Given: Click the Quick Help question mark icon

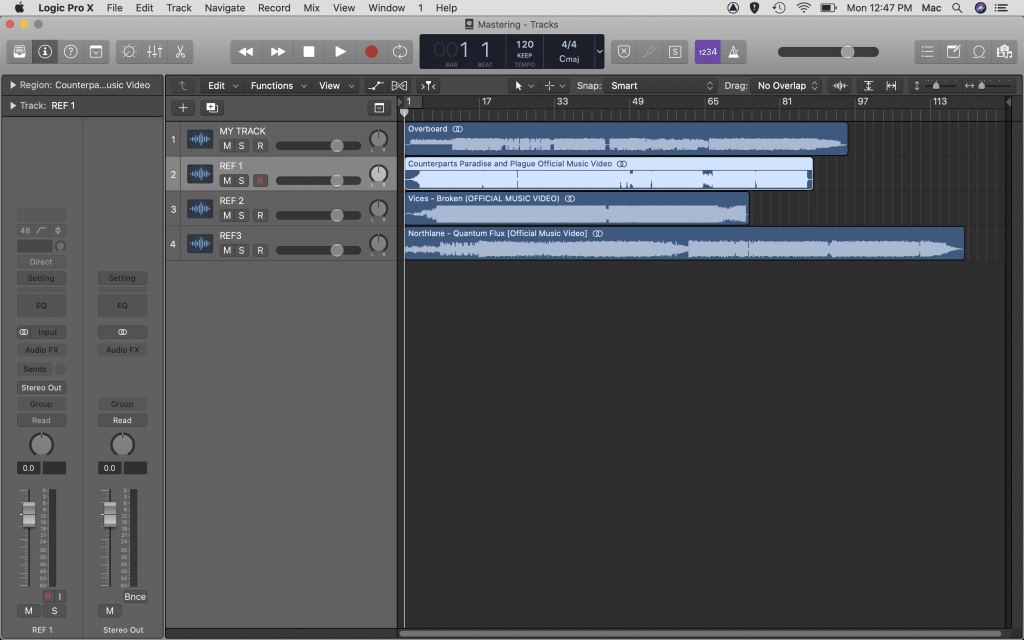Looking at the screenshot, I should click(70, 52).
